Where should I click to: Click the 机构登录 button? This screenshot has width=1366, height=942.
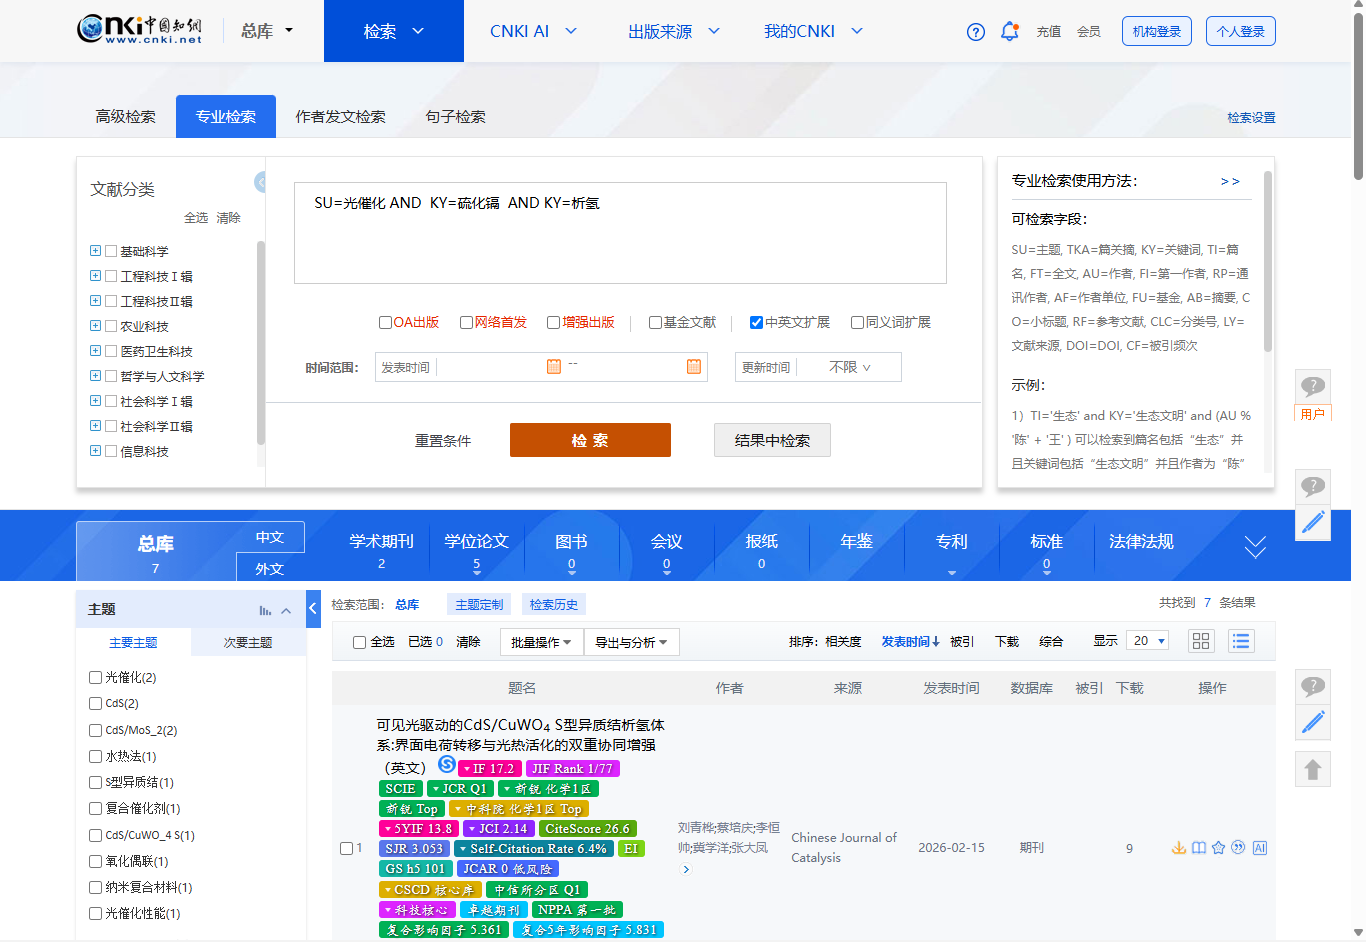pos(1157,31)
